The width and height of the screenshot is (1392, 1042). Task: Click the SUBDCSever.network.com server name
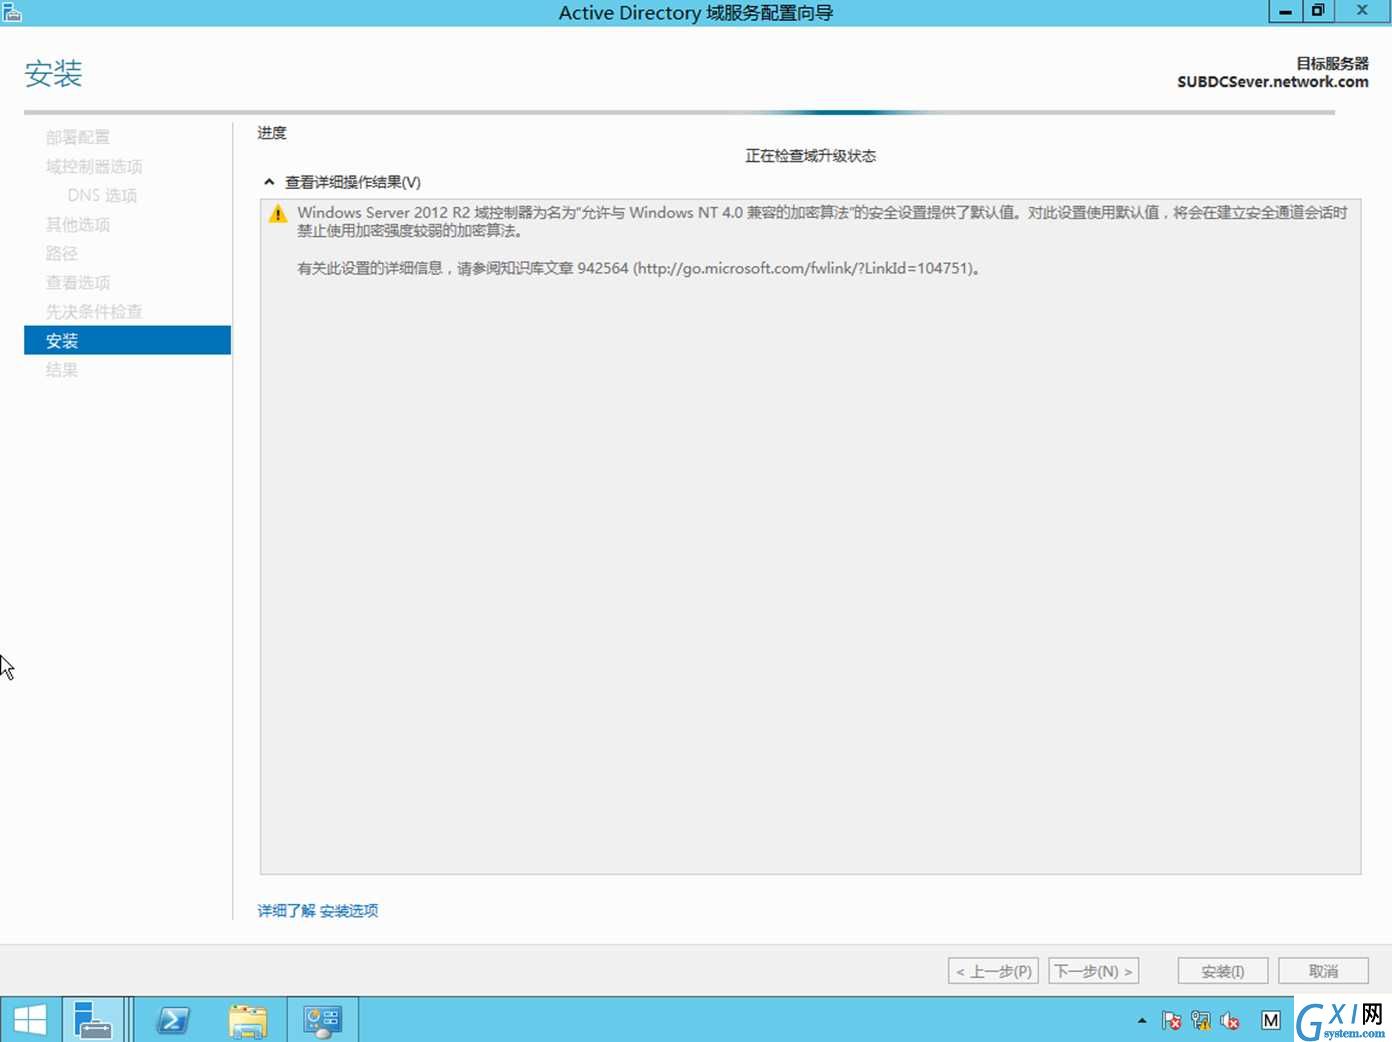1272,82
